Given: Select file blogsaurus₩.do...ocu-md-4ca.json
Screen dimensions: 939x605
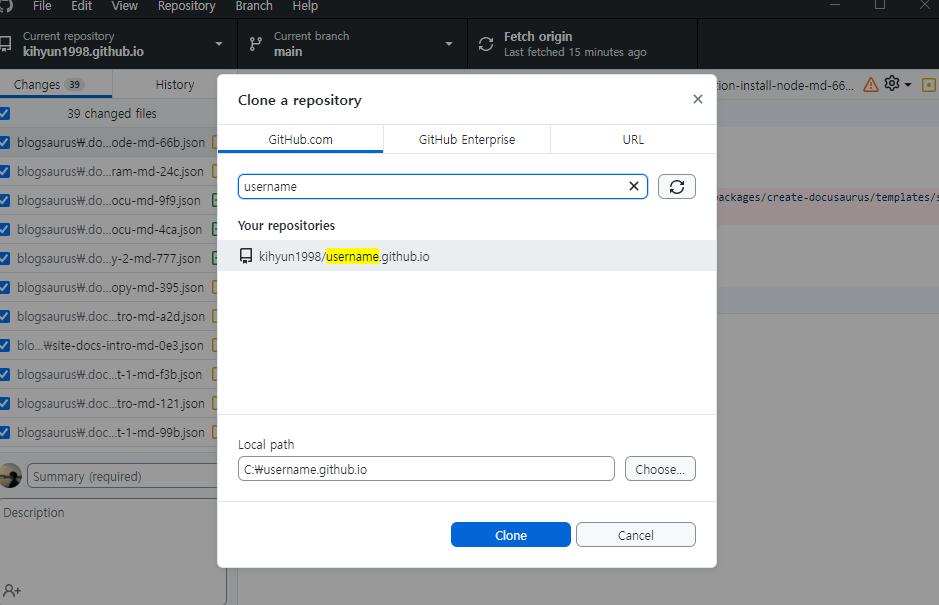Looking at the screenshot, I should 111,229.
